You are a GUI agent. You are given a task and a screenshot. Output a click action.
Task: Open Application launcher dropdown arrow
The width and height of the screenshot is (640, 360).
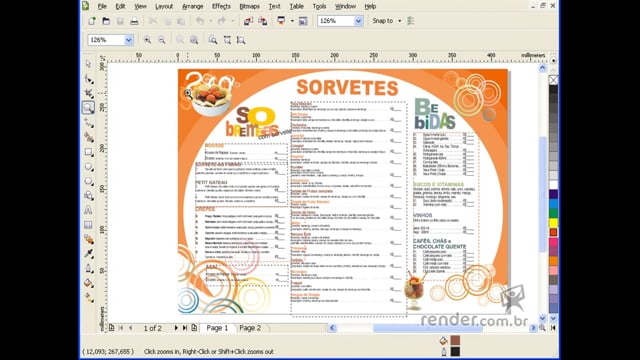pos(292,21)
